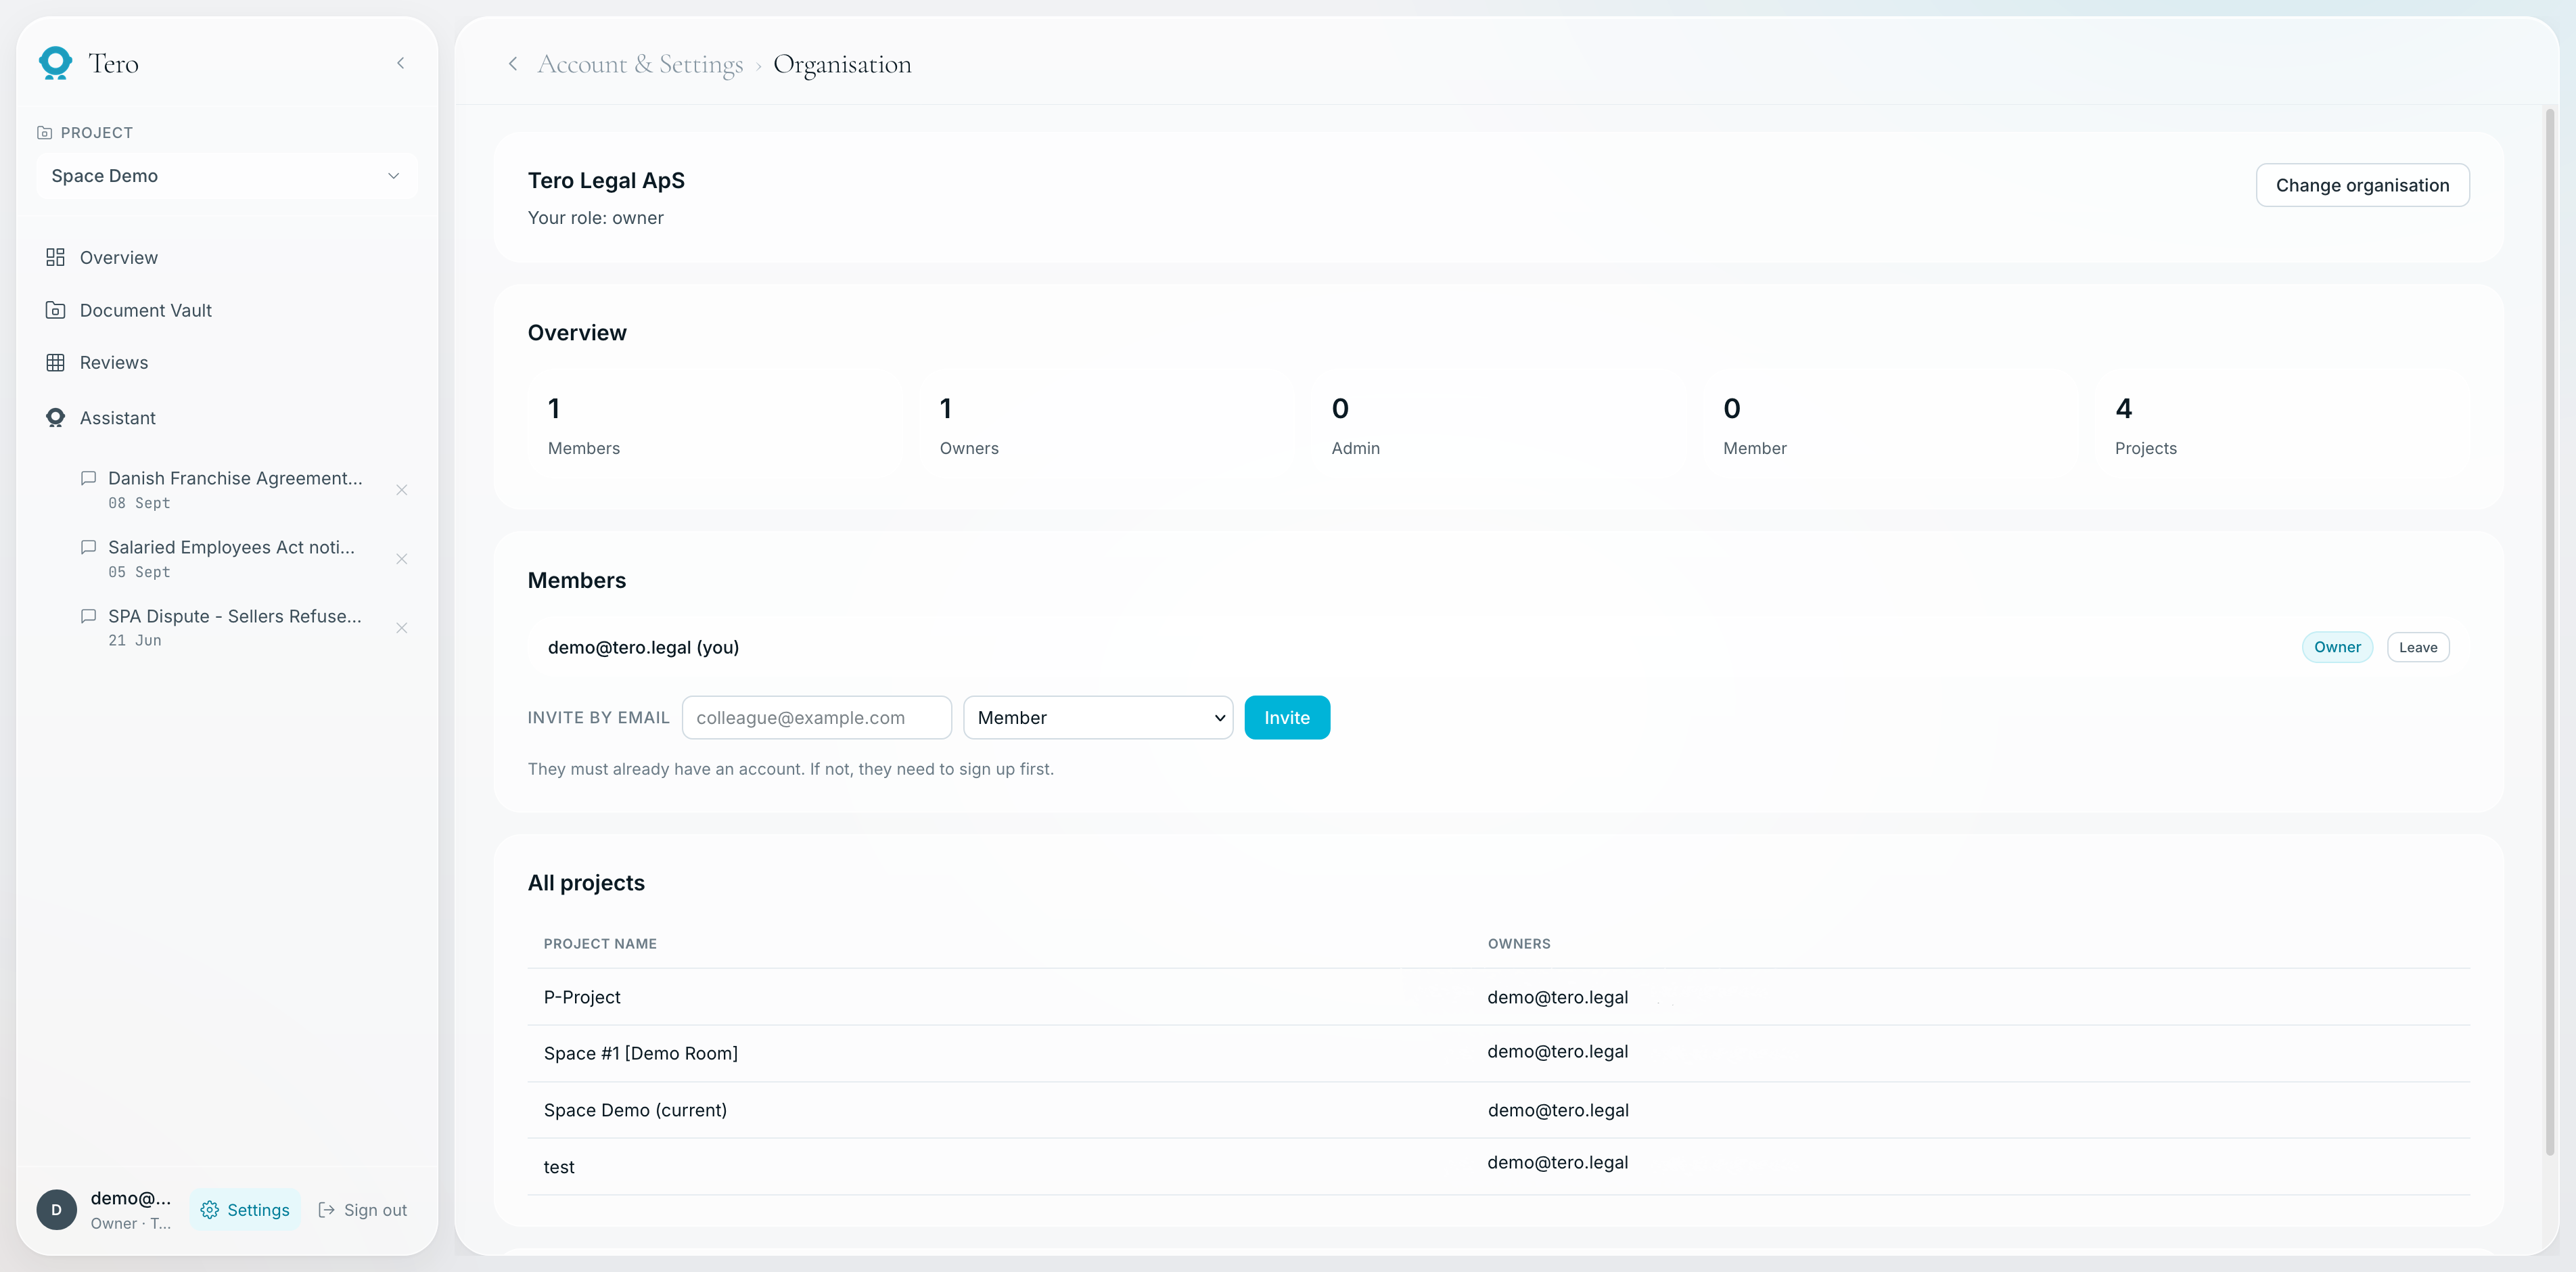
Task: Click demo@tero.legal (you) member entry
Action: pos(643,647)
